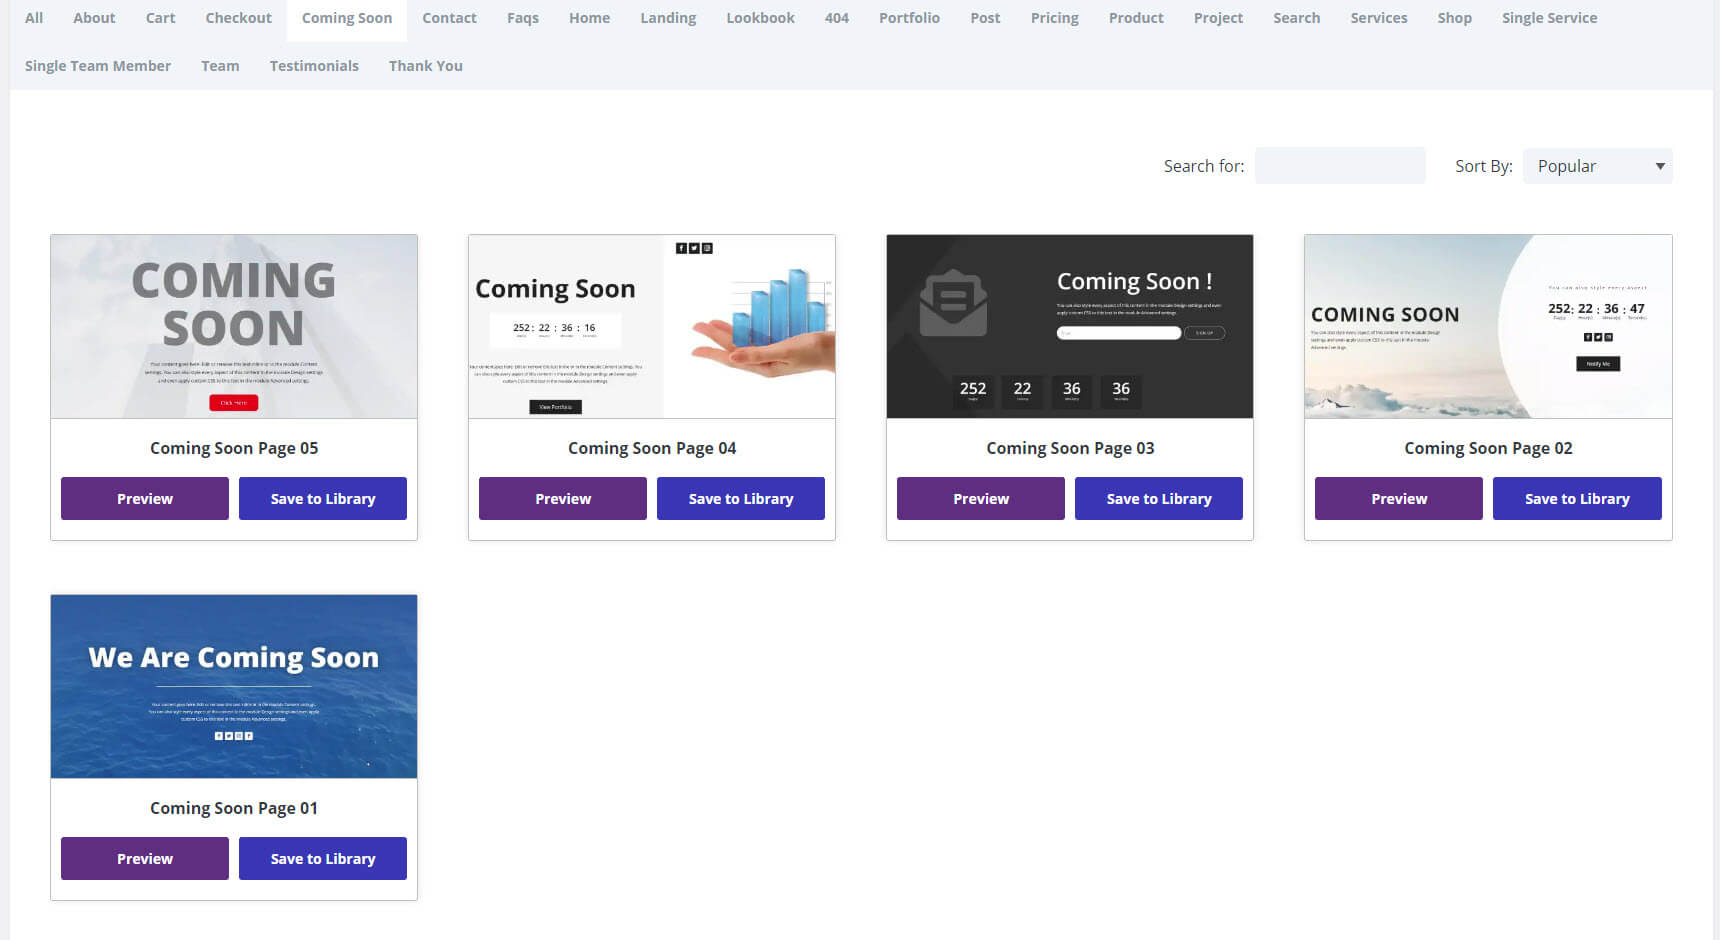Click the Coming Soon Page 05 thumbnail
The width and height of the screenshot is (1720, 940).
click(x=234, y=327)
